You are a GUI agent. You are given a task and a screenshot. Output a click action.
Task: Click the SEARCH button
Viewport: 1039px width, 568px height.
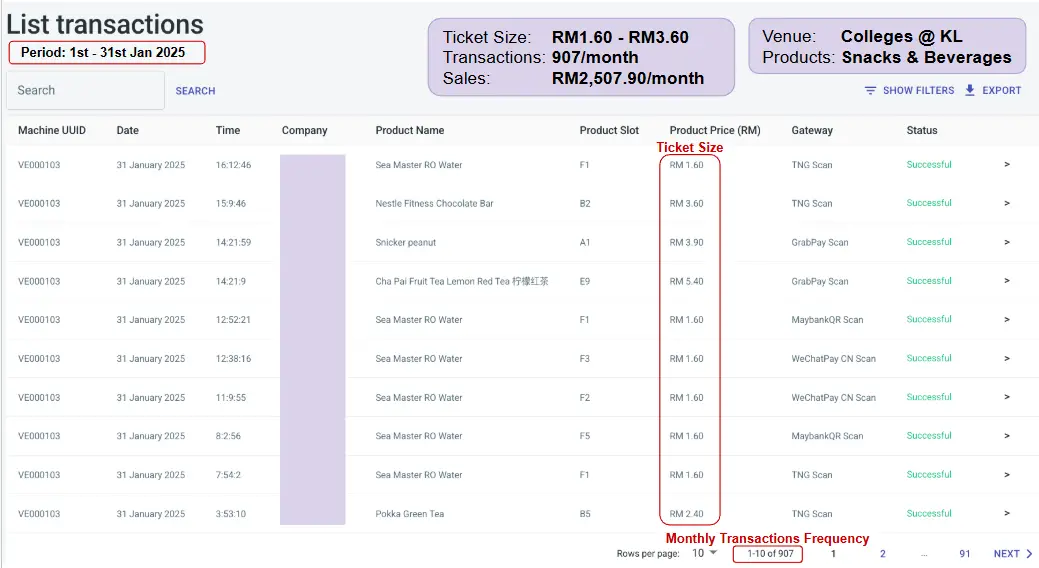(195, 91)
